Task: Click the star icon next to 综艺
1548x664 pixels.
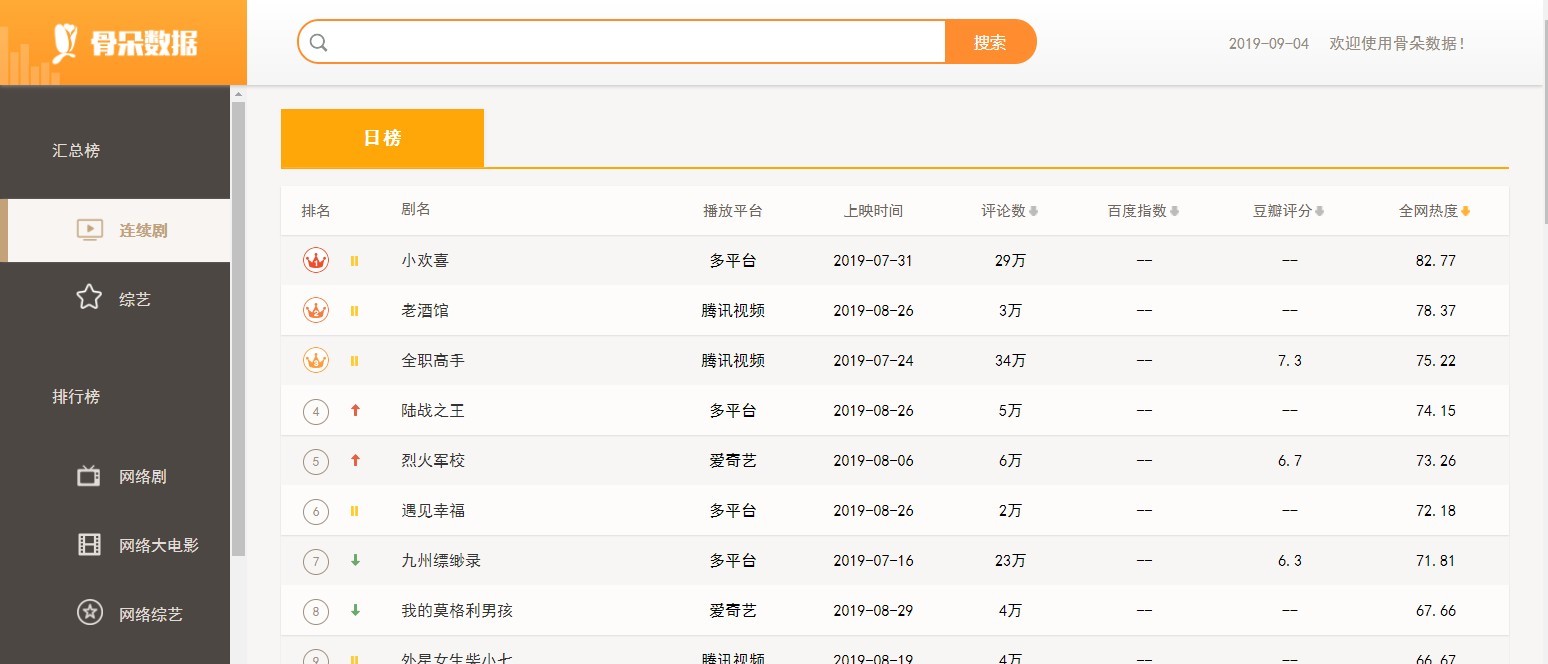Action: [89, 297]
